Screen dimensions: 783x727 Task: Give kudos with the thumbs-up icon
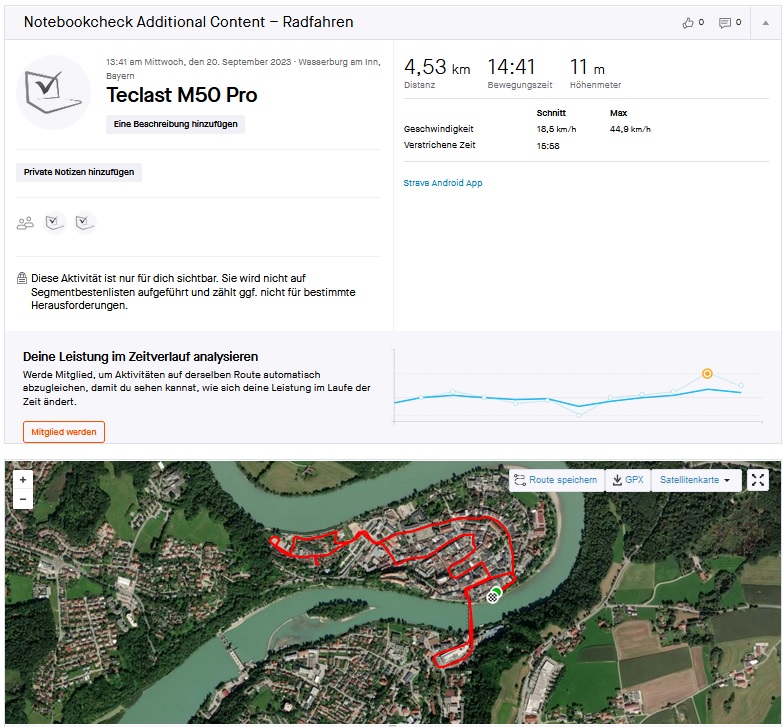(x=688, y=22)
